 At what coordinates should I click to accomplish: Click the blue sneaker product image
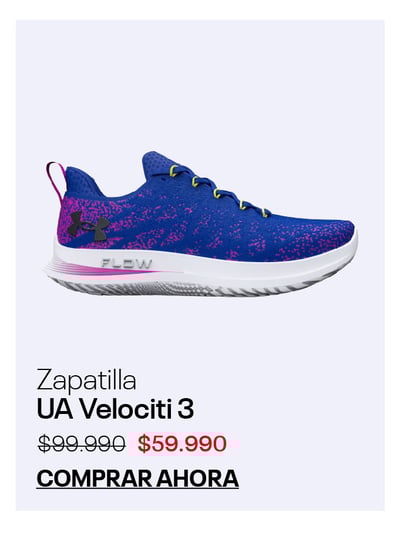tap(201, 224)
